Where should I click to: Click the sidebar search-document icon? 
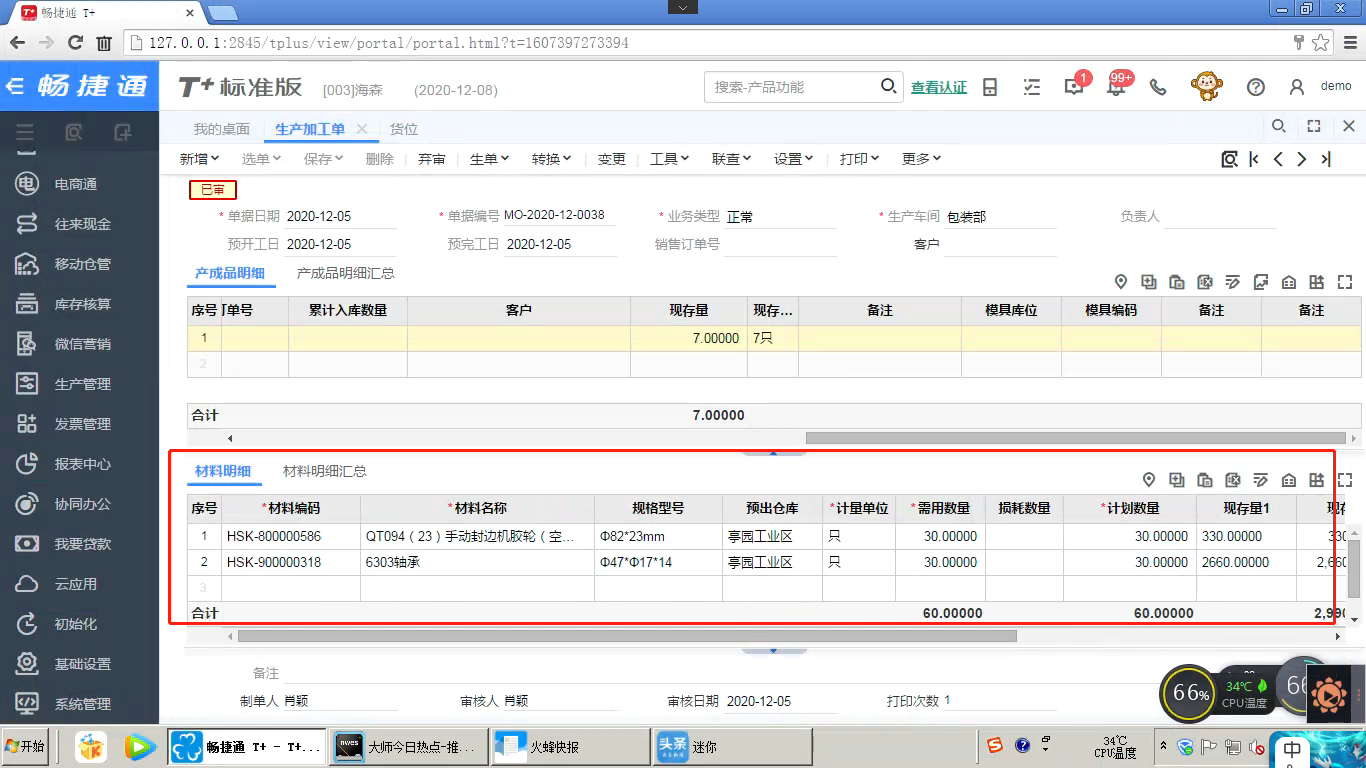click(x=74, y=132)
